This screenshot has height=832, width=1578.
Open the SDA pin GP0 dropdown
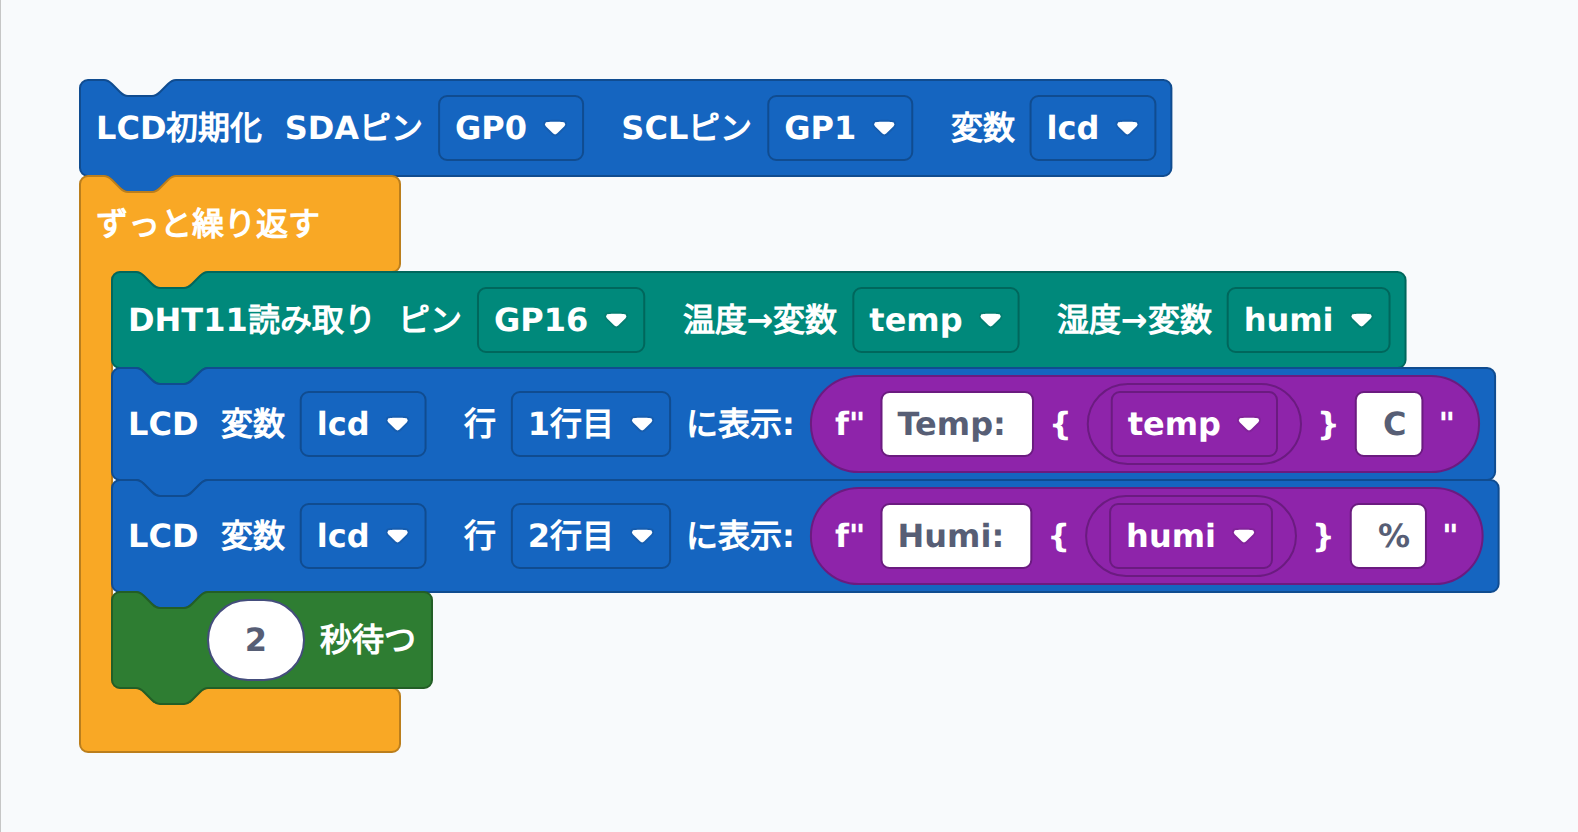(511, 128)
